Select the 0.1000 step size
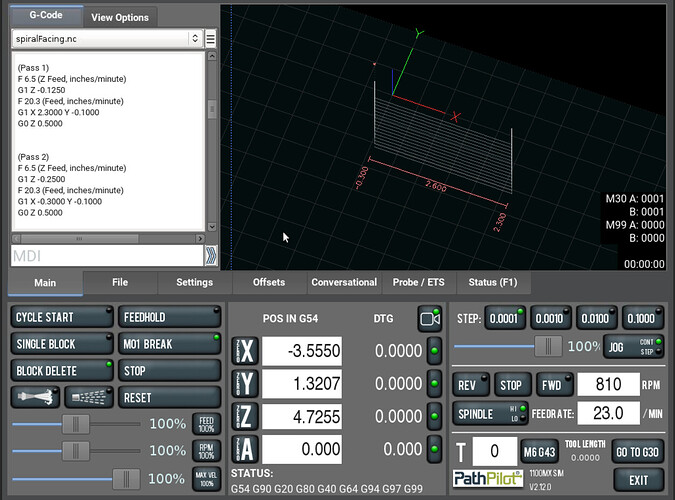The height and width of the screenshot is (500, 675). (642, 318)
